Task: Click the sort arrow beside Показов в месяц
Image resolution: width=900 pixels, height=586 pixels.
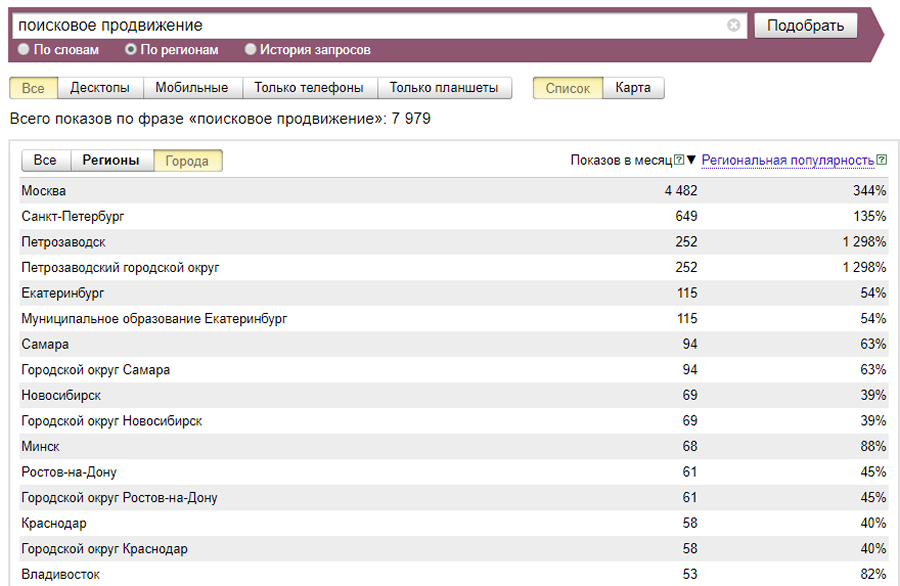Action: [691, 160]
